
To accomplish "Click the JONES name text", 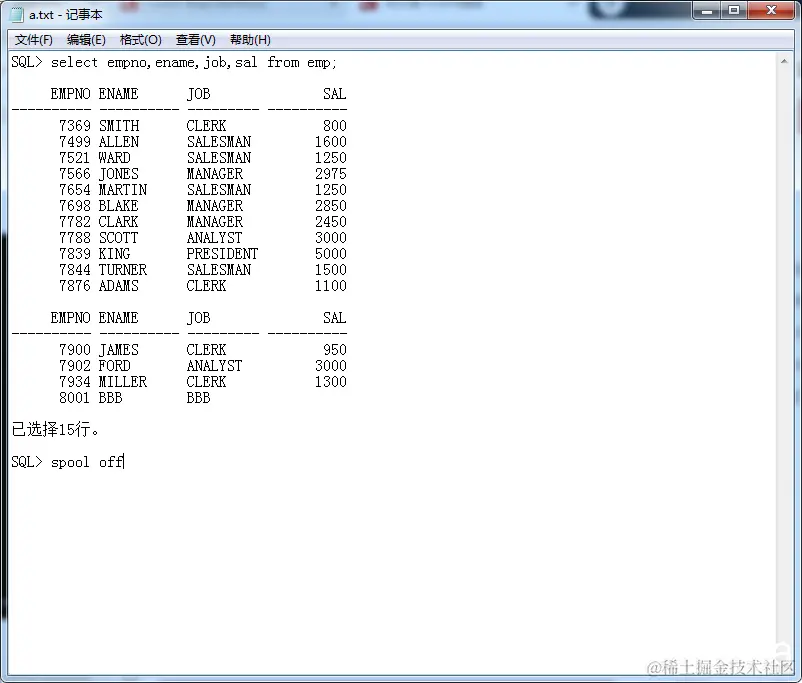I will tap(119, 174).
